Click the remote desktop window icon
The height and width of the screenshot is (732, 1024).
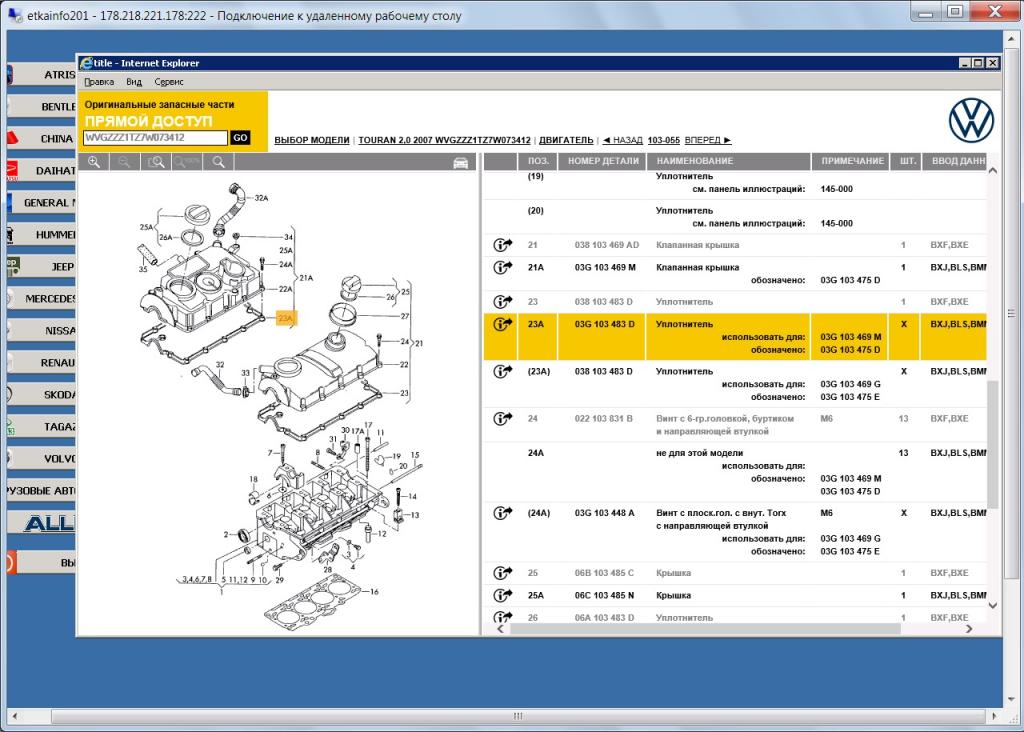pos(14,14)
